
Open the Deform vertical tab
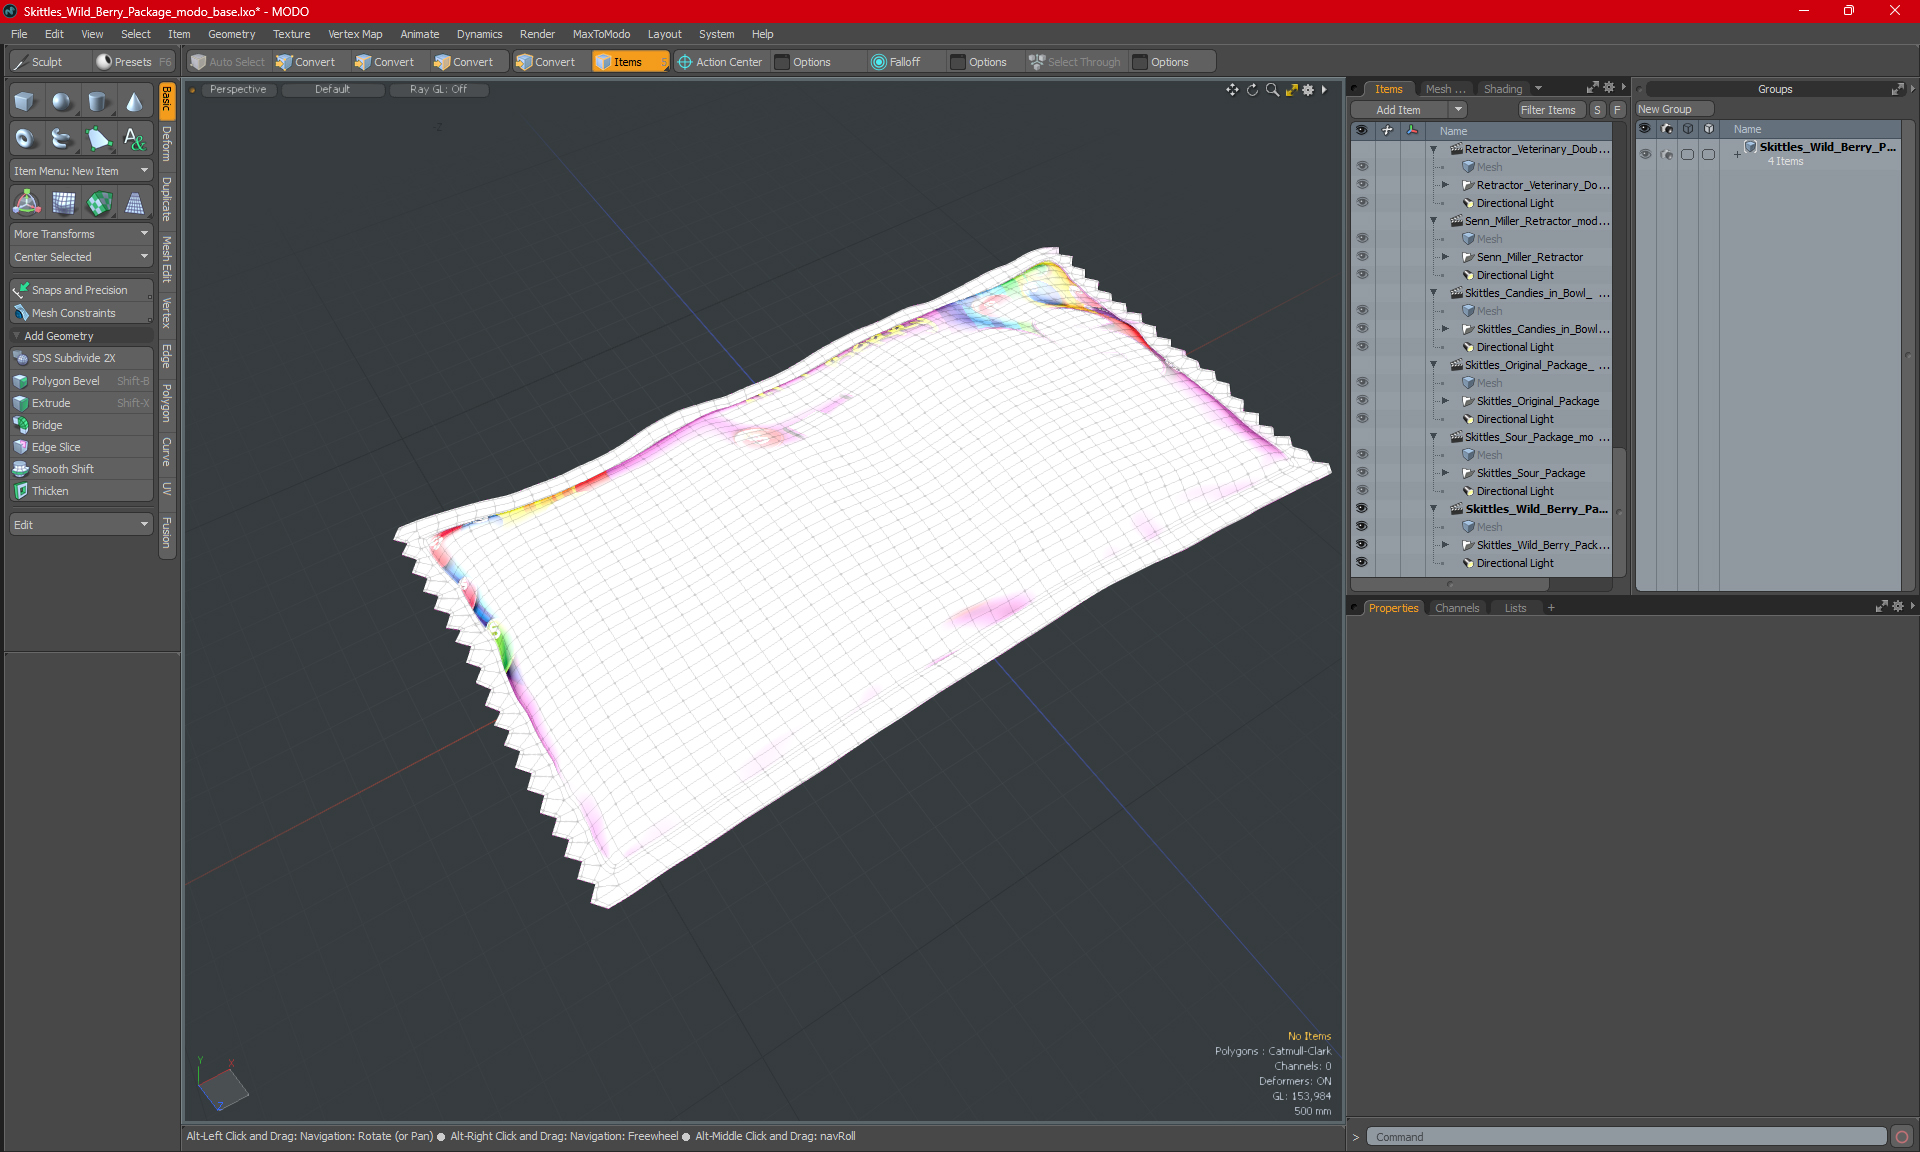[167, 144]
